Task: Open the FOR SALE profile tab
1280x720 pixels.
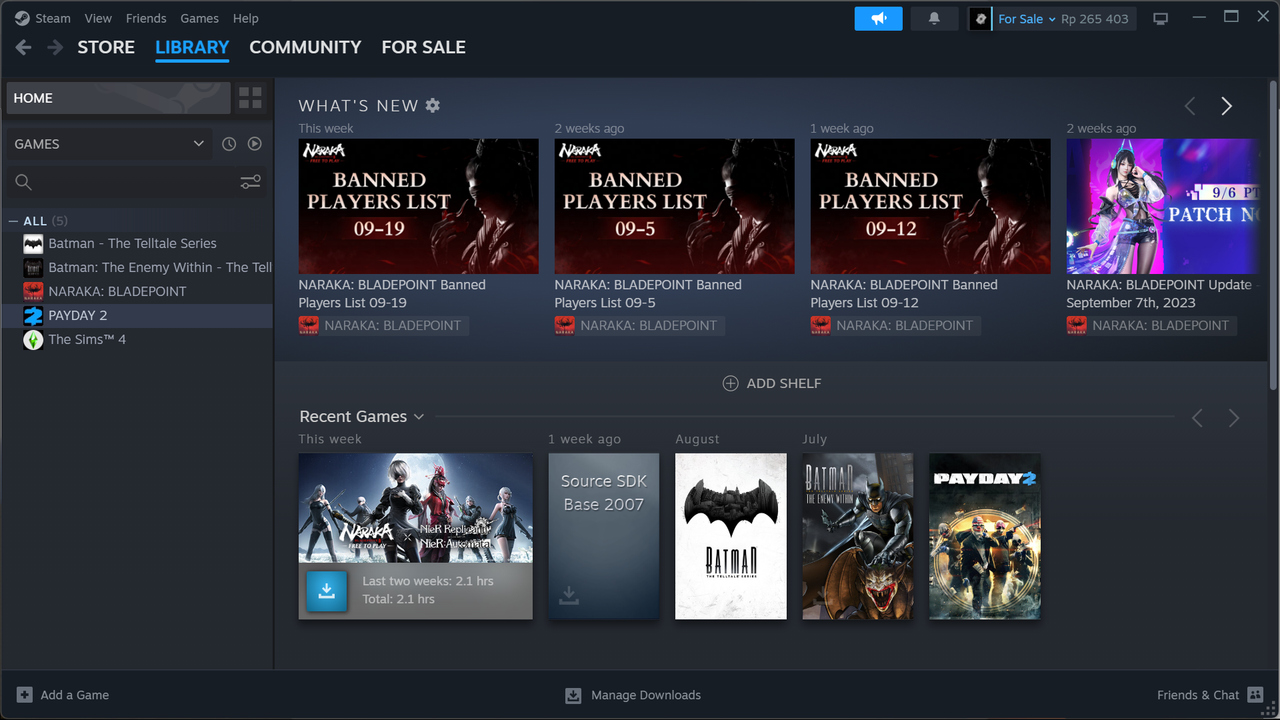Action: (x=424, y=47)
